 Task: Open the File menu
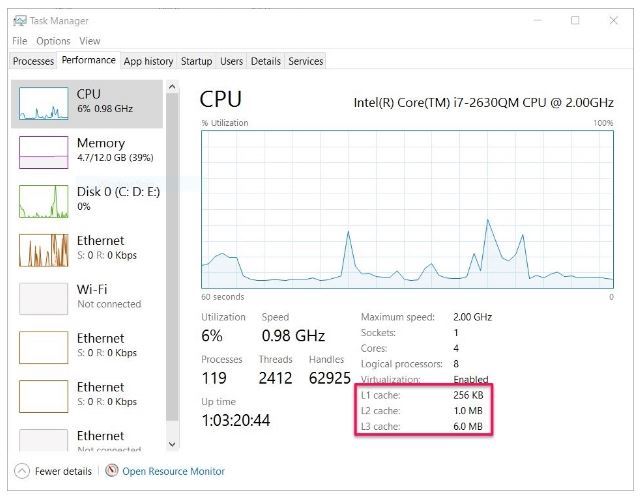19,41
